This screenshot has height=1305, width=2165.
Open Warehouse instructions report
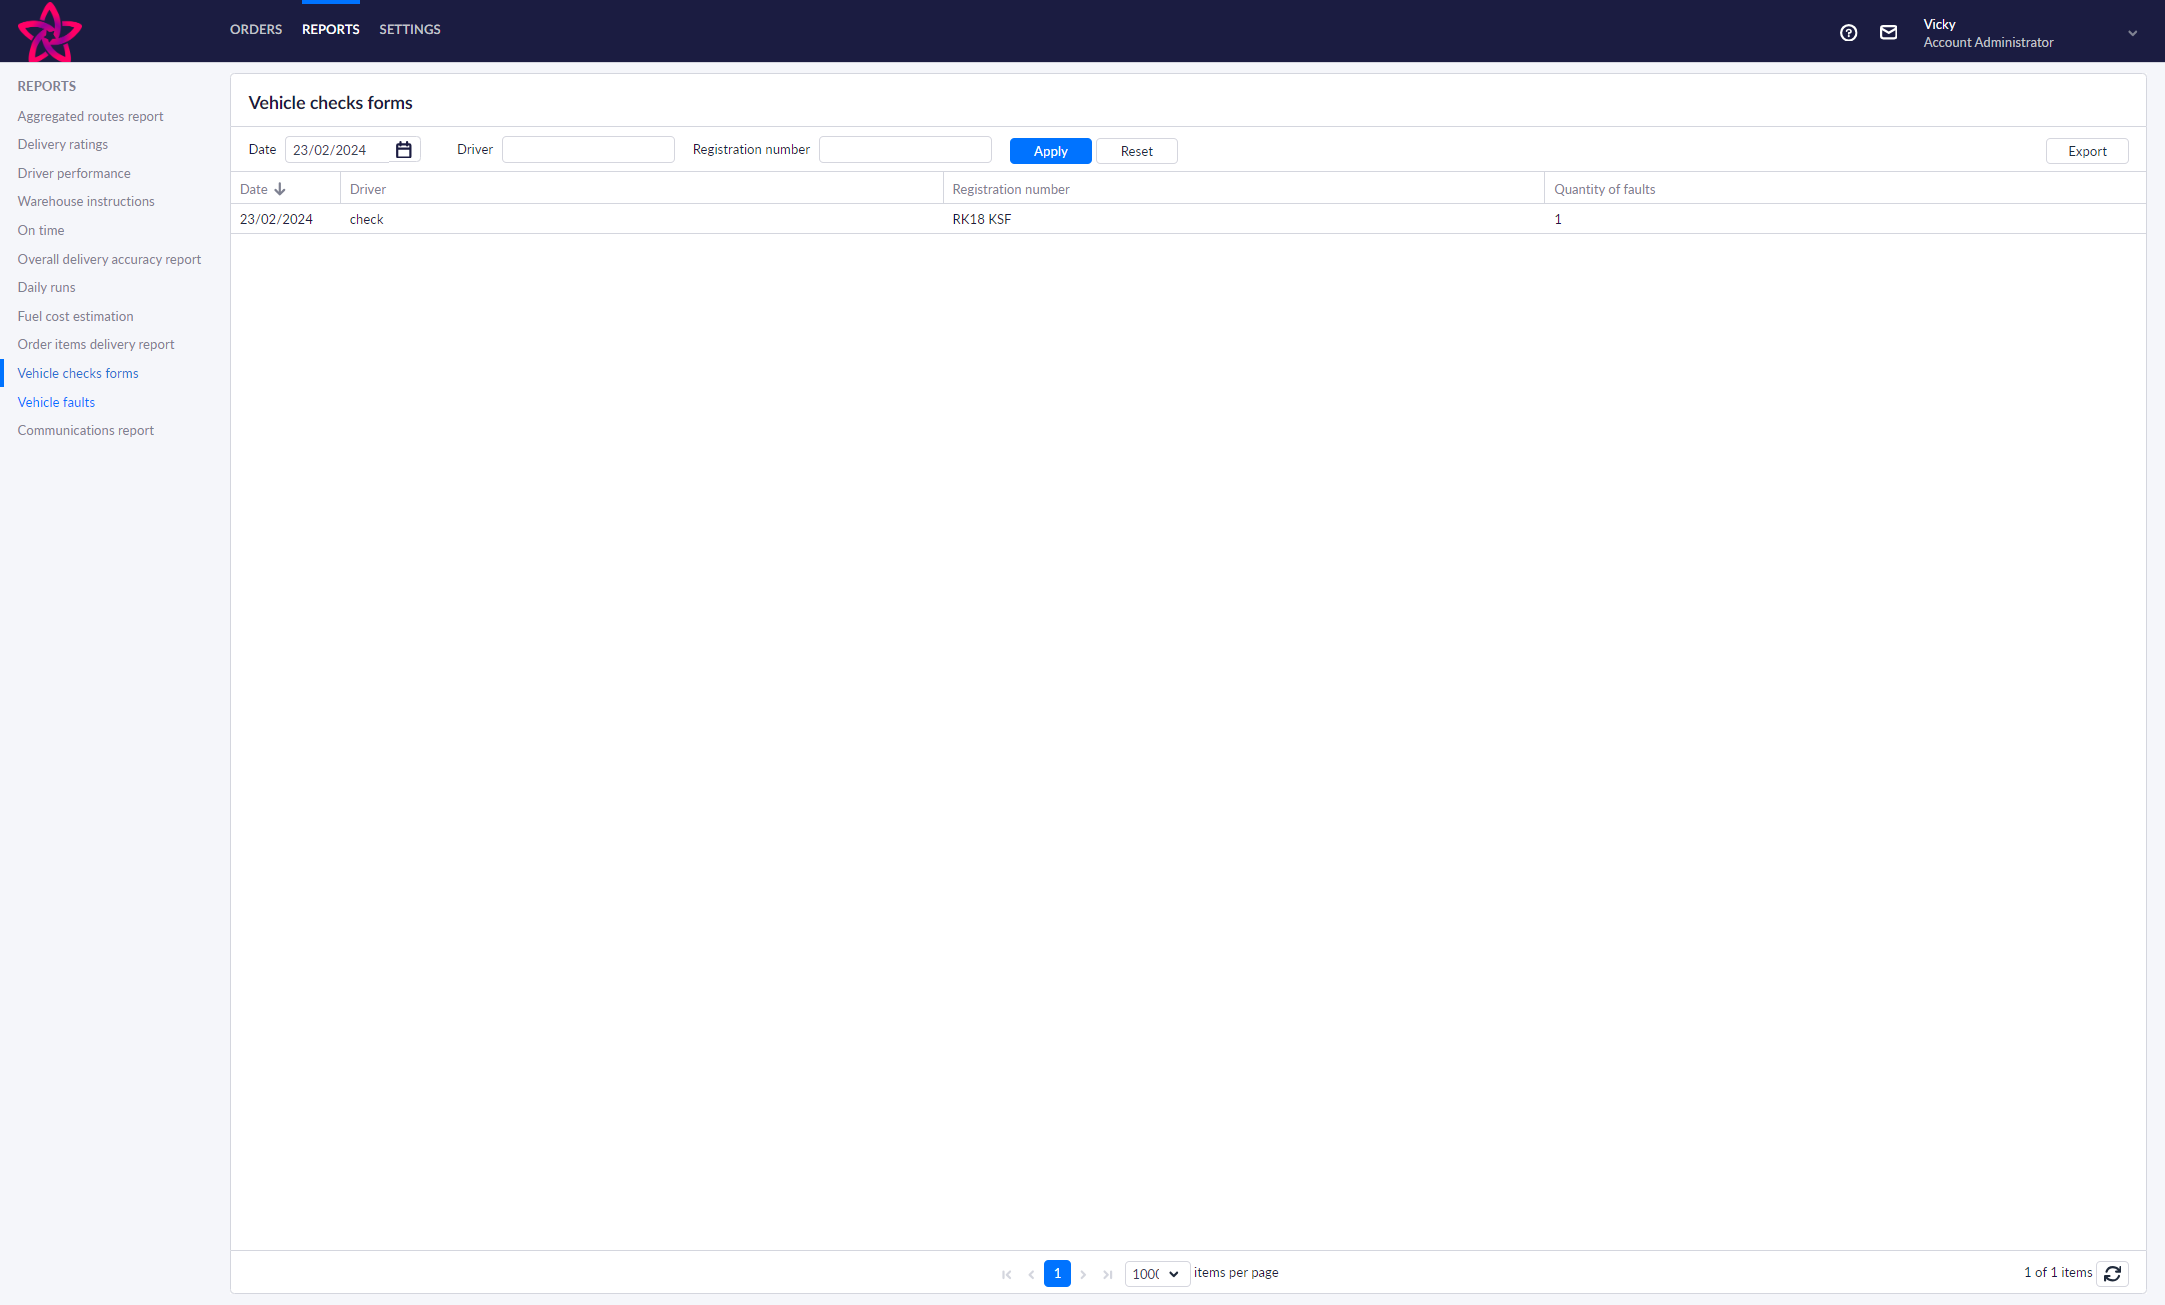click(x=86, y=202)
